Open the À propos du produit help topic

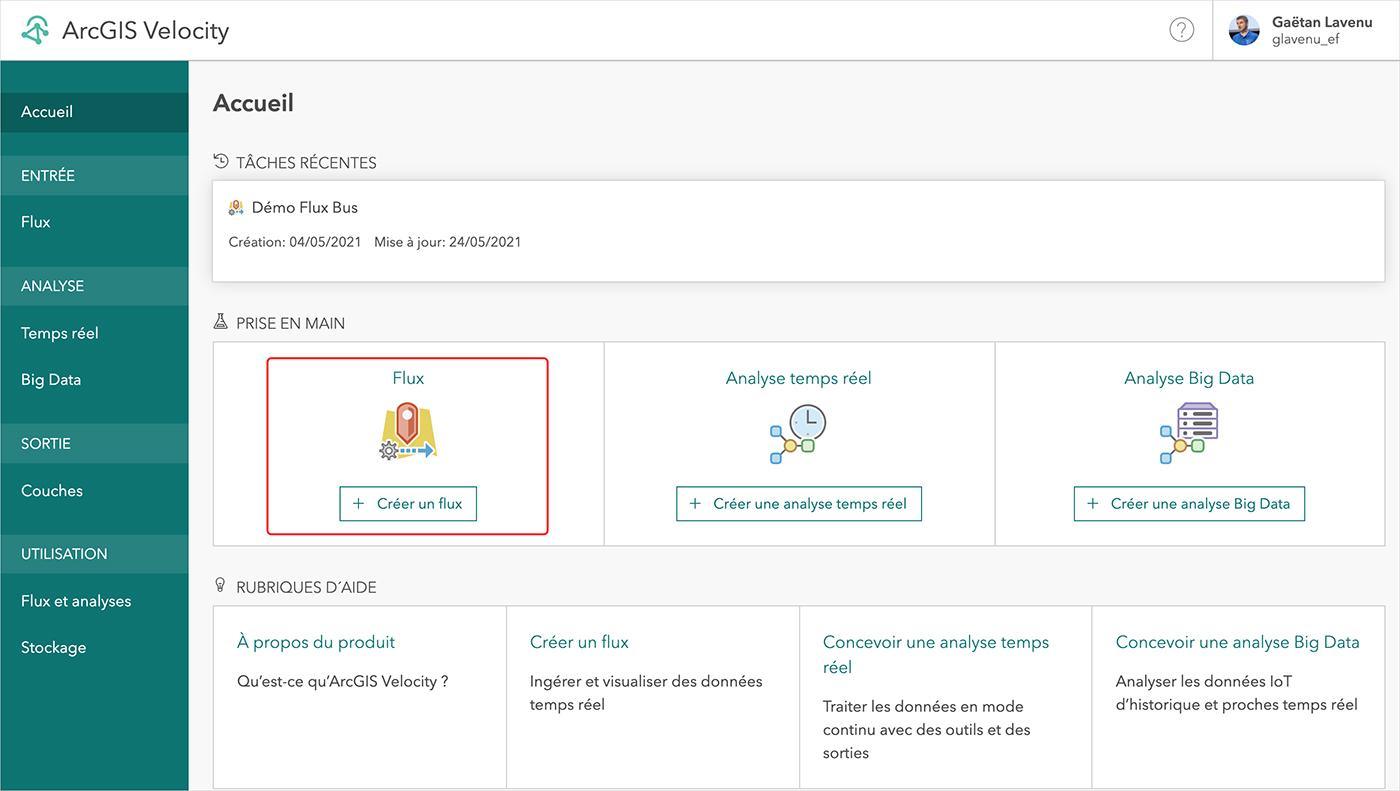316,642
